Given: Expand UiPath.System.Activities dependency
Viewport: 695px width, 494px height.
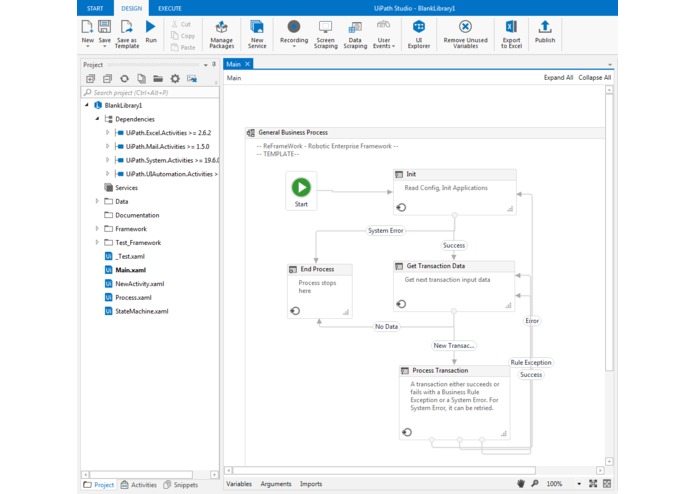Looking at the screenshot, I should pos(107,160).
